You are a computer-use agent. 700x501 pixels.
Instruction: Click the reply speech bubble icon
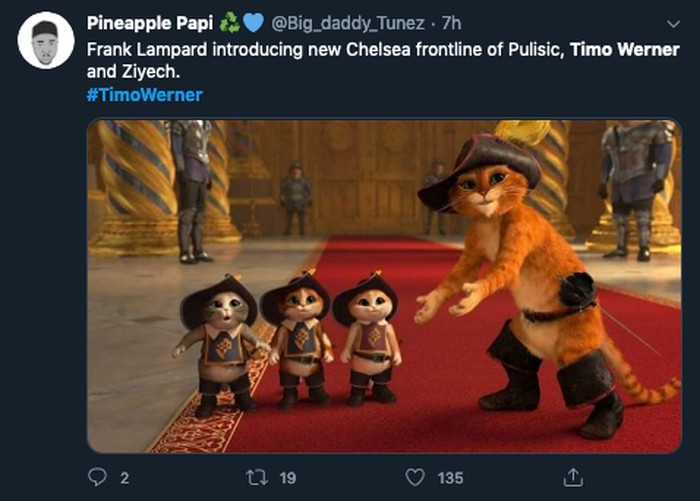tap(97, 478)
